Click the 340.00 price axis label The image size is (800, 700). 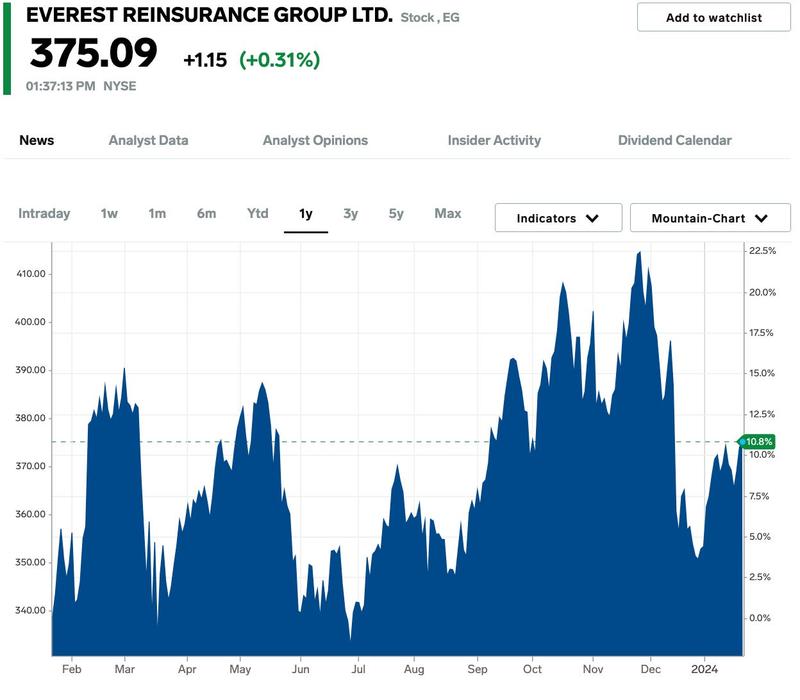[31, 610]
